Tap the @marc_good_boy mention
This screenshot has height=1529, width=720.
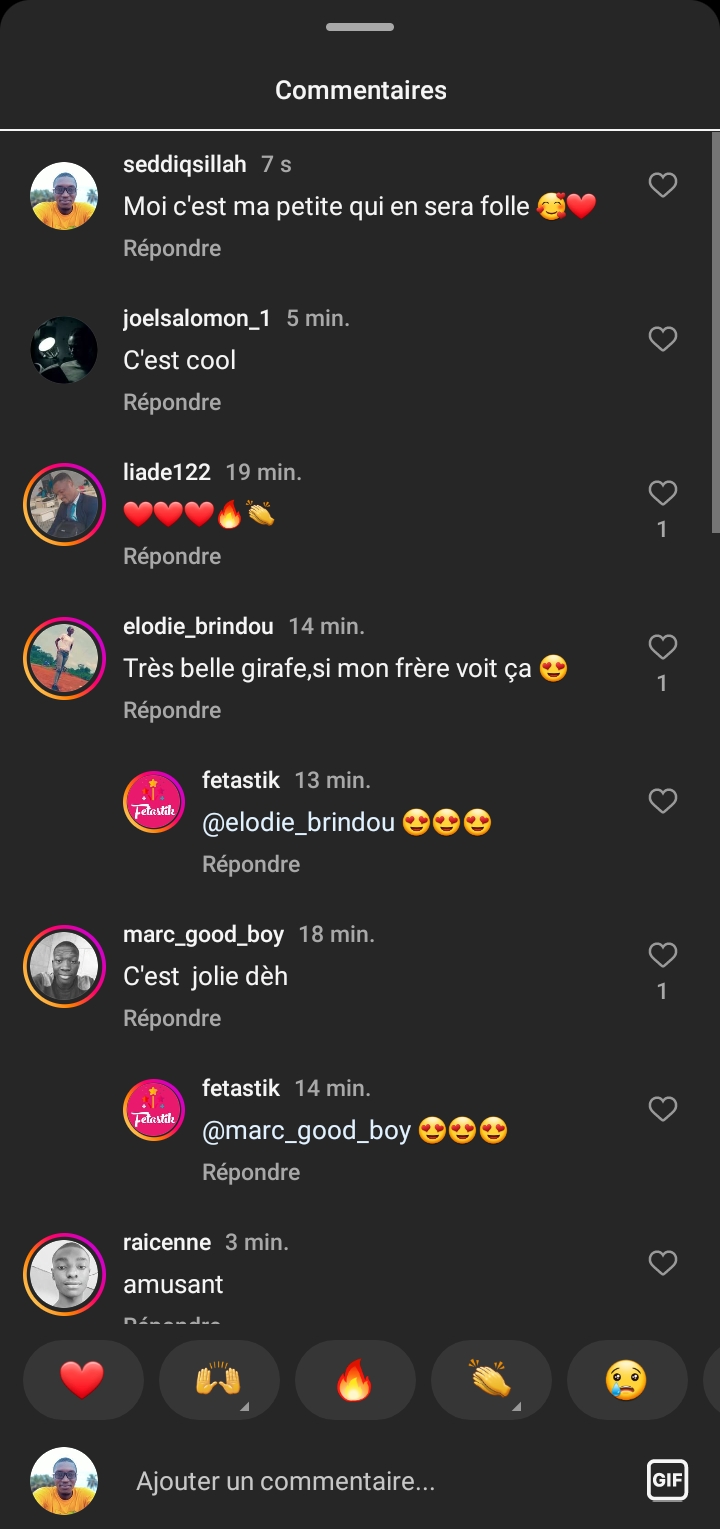click(x=306, y=1131)
